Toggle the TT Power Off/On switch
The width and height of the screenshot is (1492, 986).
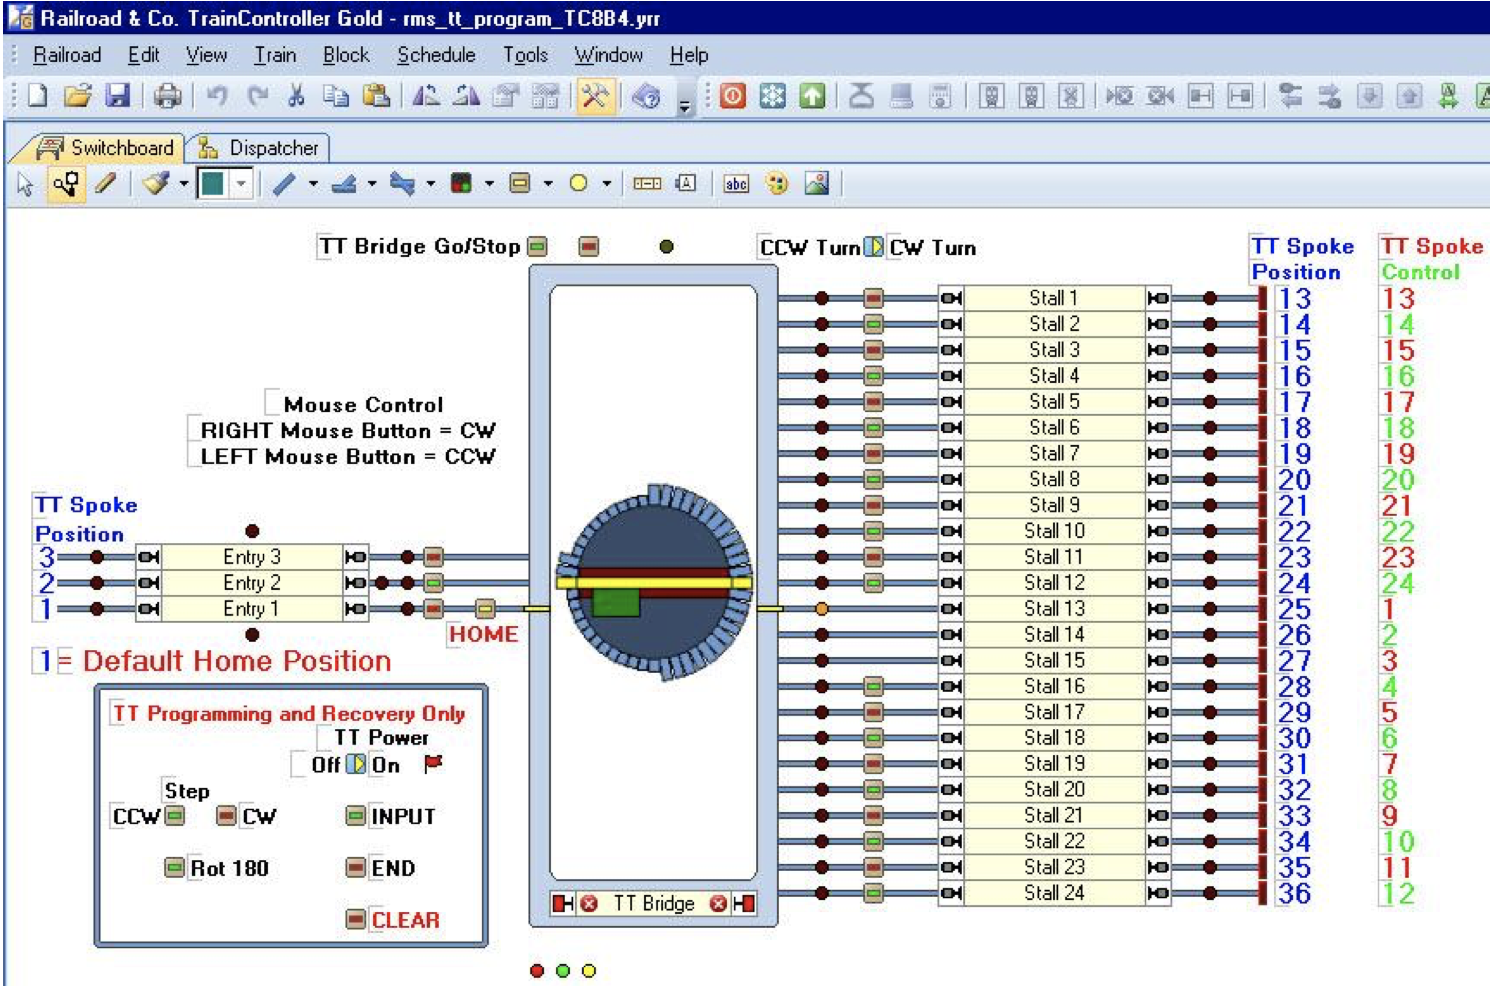coord(356,765)
